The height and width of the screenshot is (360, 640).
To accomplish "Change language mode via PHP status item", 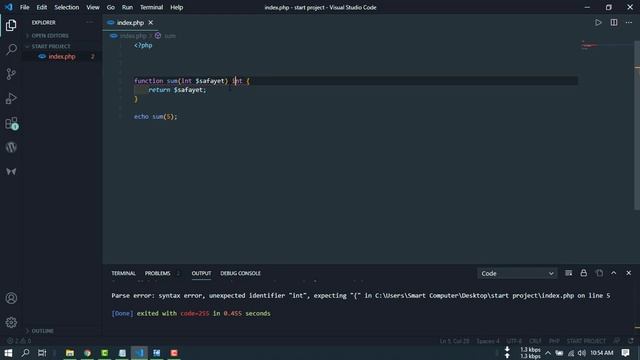I will (x=554, y=341).
